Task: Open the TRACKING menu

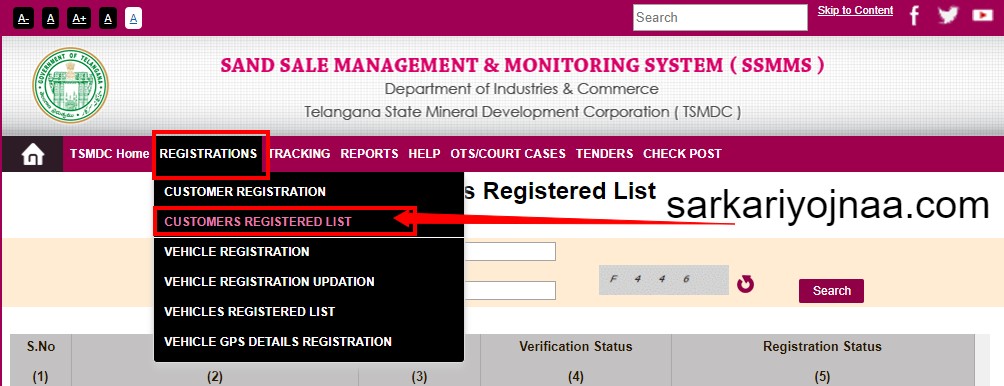Action: click(x=300, y=154)
